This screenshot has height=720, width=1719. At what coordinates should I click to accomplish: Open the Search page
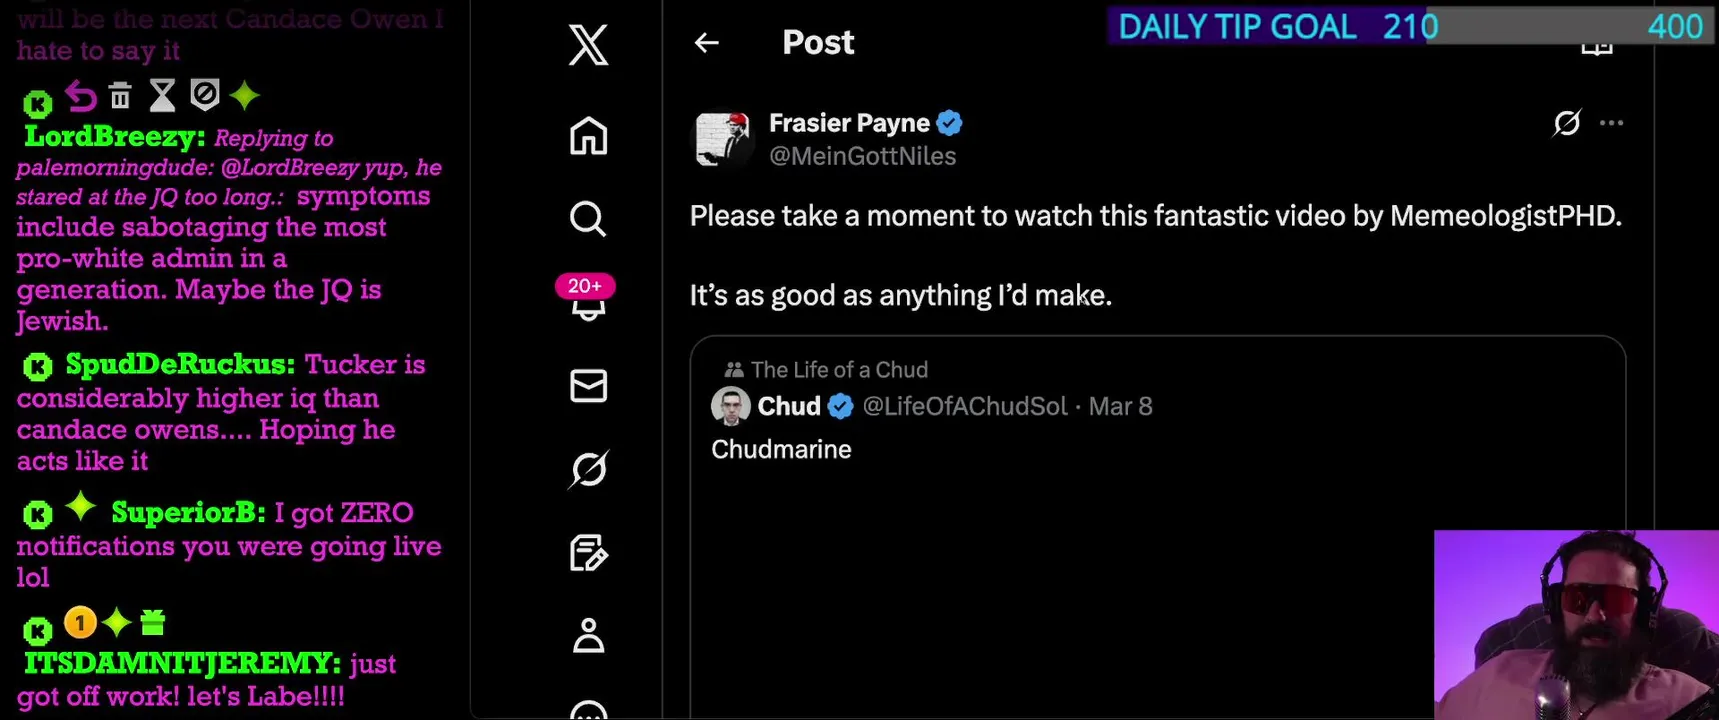pyautogui.click(x=588, y=218)
